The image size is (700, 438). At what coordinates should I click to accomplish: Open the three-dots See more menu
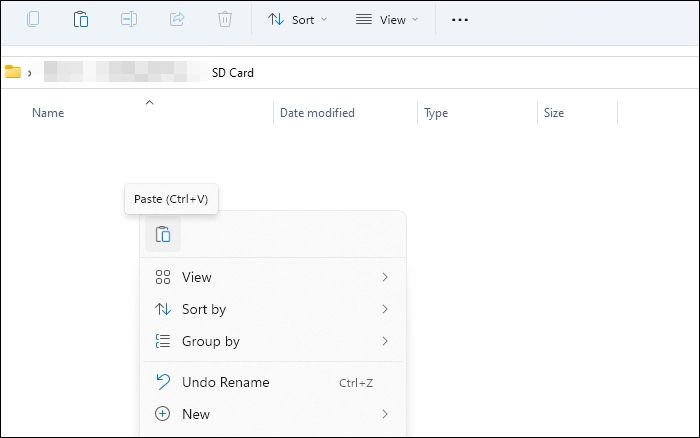pyautogui.click(x=460, y=20)
